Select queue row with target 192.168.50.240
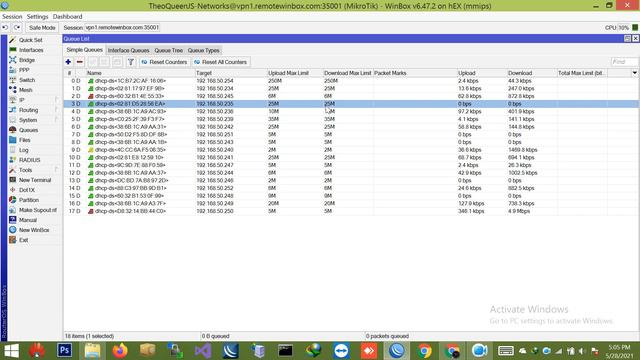This screenshot has width=640, height=360. [x=351, y=150]
